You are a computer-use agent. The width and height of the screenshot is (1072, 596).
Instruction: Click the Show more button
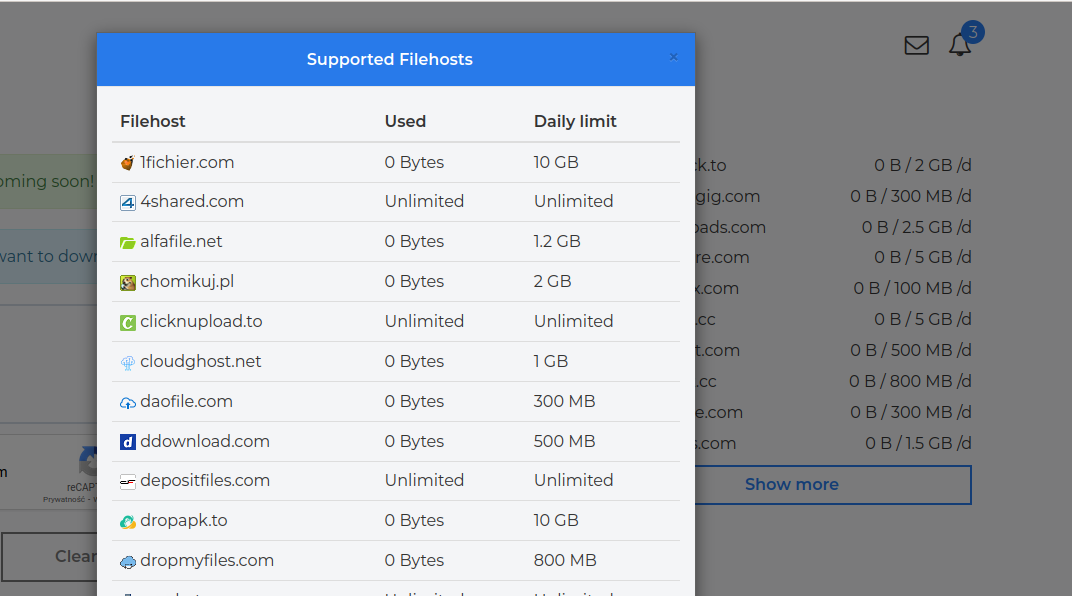point(791,484)
